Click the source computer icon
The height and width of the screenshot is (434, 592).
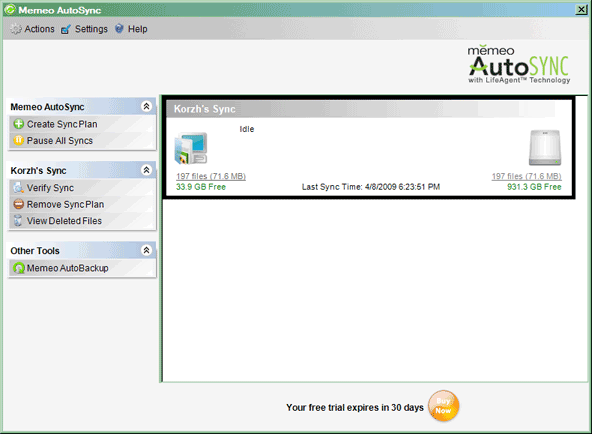pyautogui.click(x=191, y=148)
